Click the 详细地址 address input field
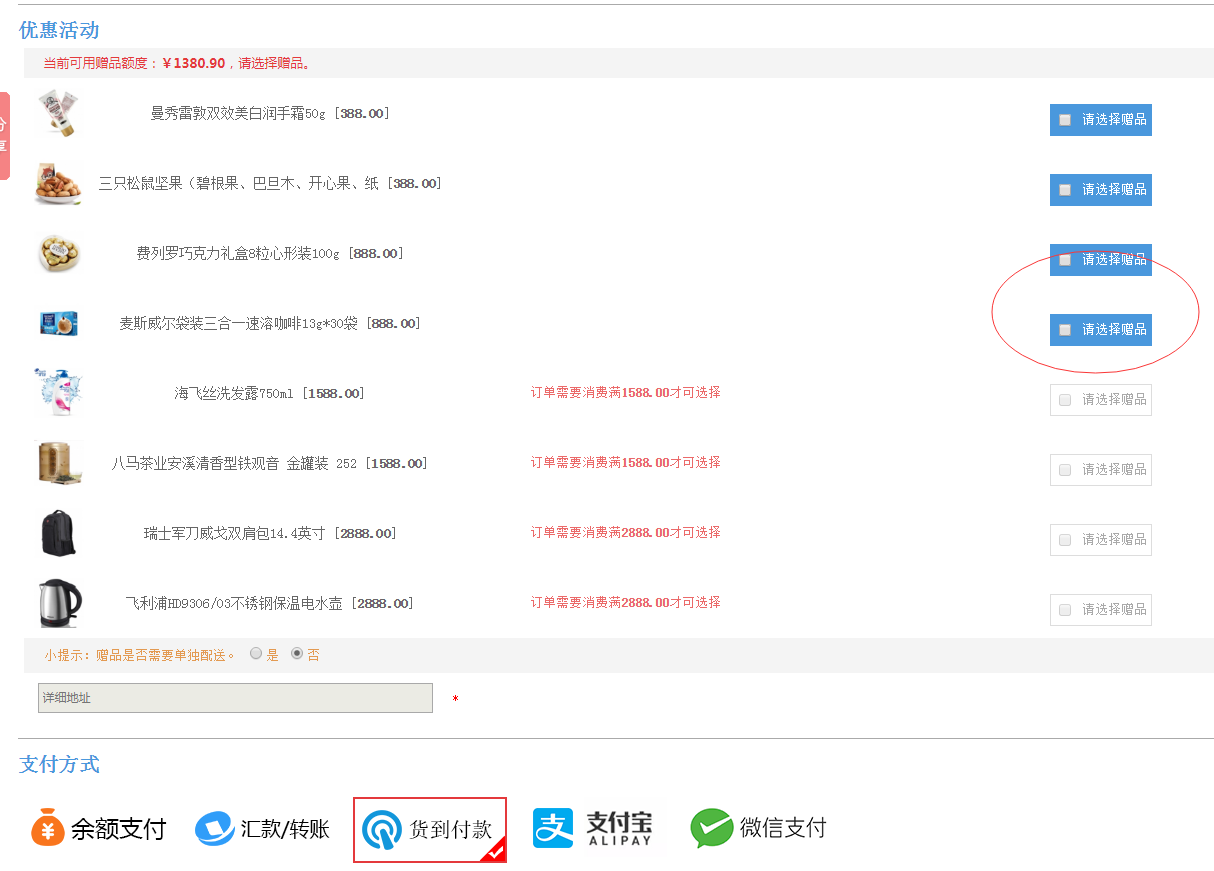 click(x=235, y=698)
